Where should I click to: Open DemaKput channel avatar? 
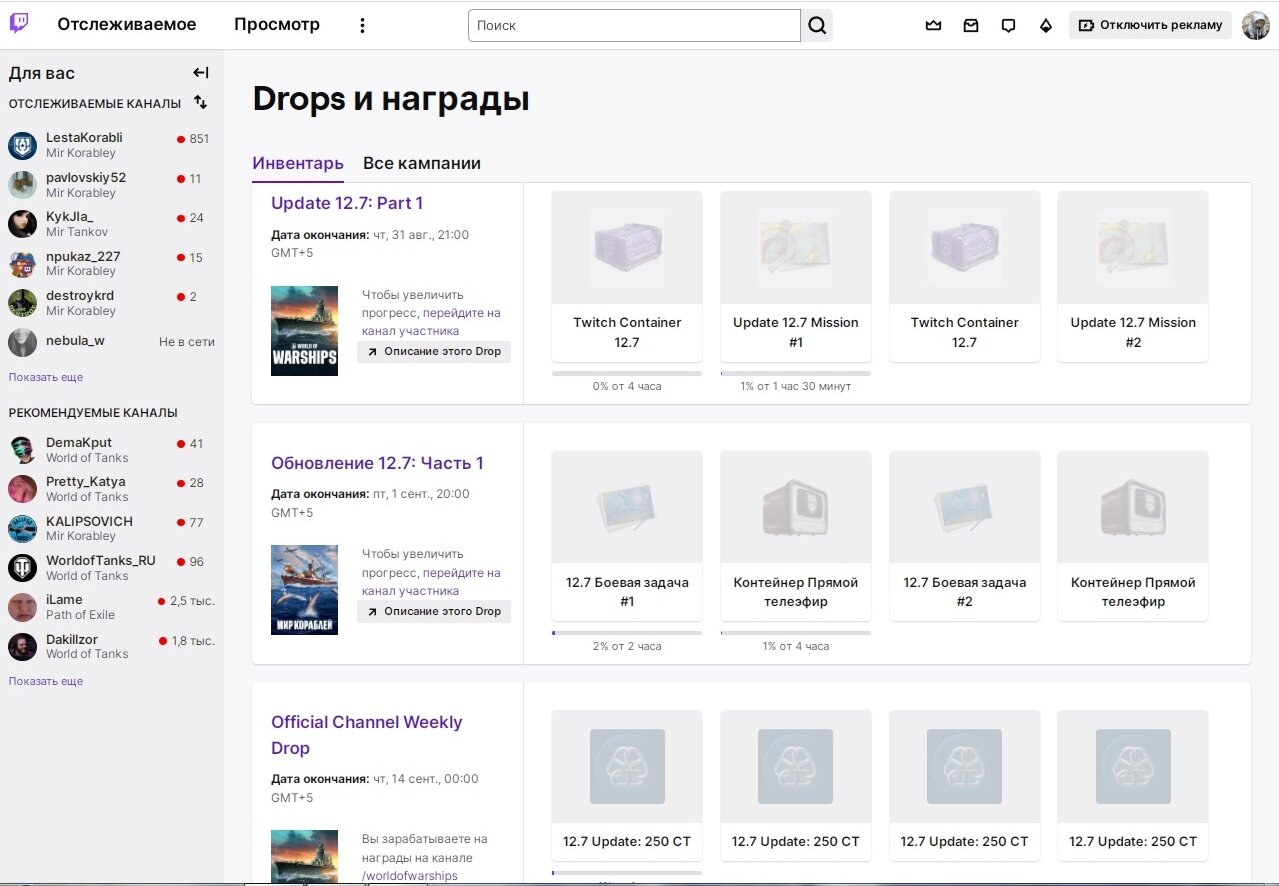pos(23,449)
